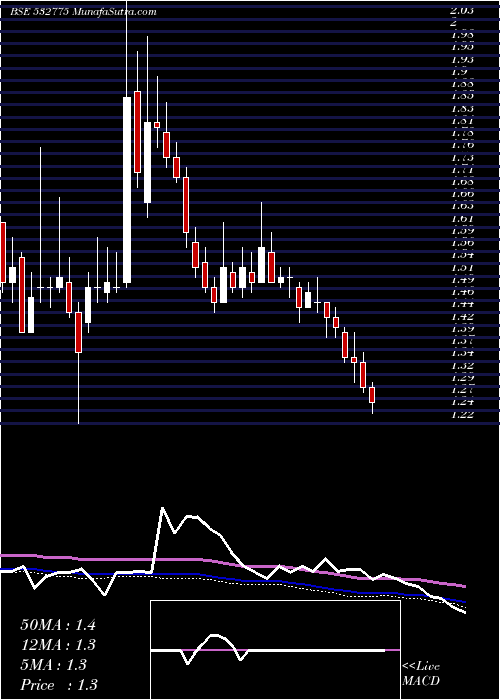
Task: Click the 1.46 price axis label
Action: [462, 292]
